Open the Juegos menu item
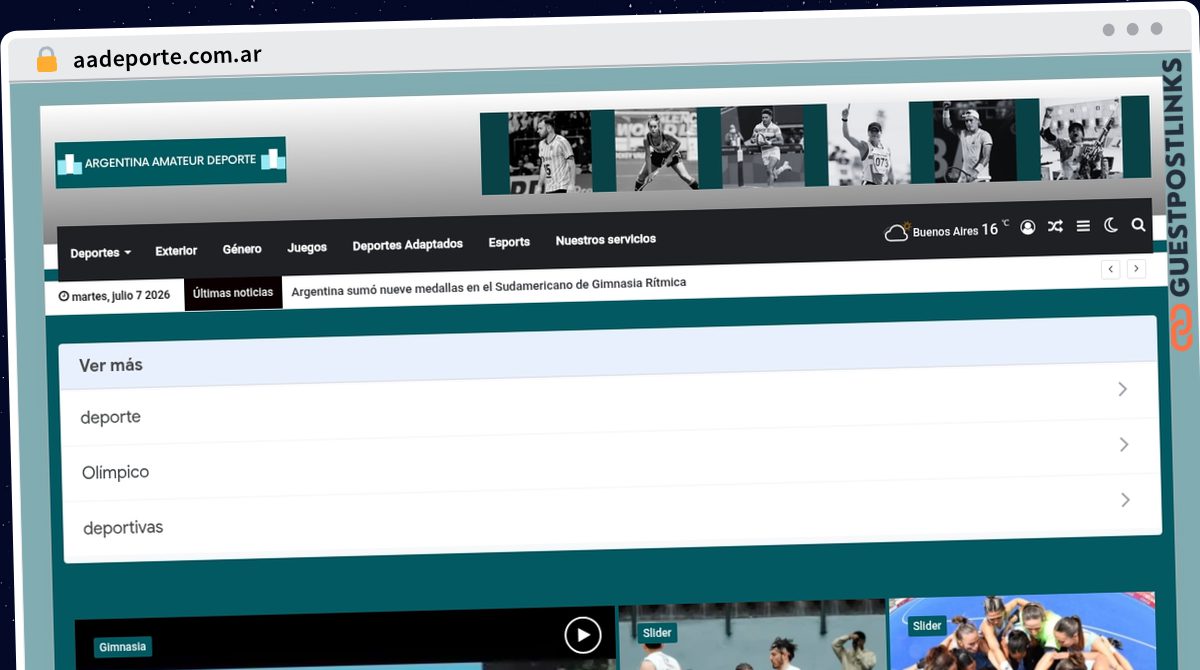 point(307,247)
